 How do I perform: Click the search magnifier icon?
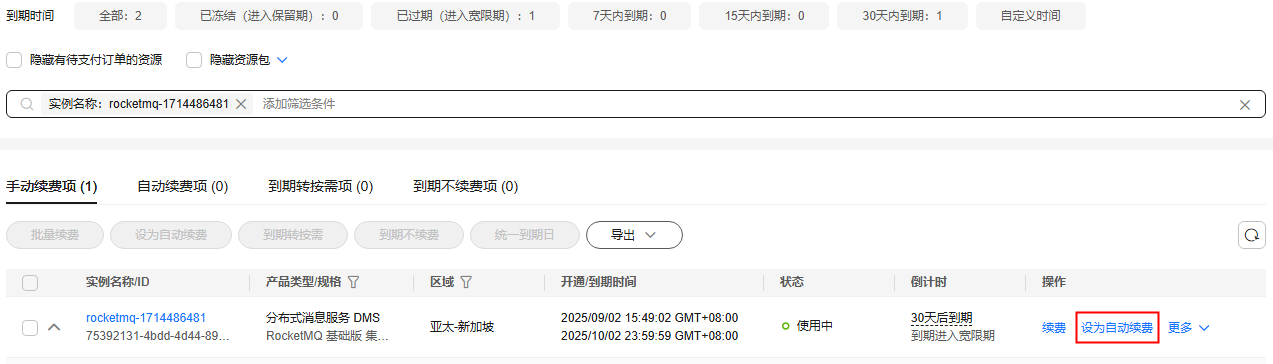27,104
